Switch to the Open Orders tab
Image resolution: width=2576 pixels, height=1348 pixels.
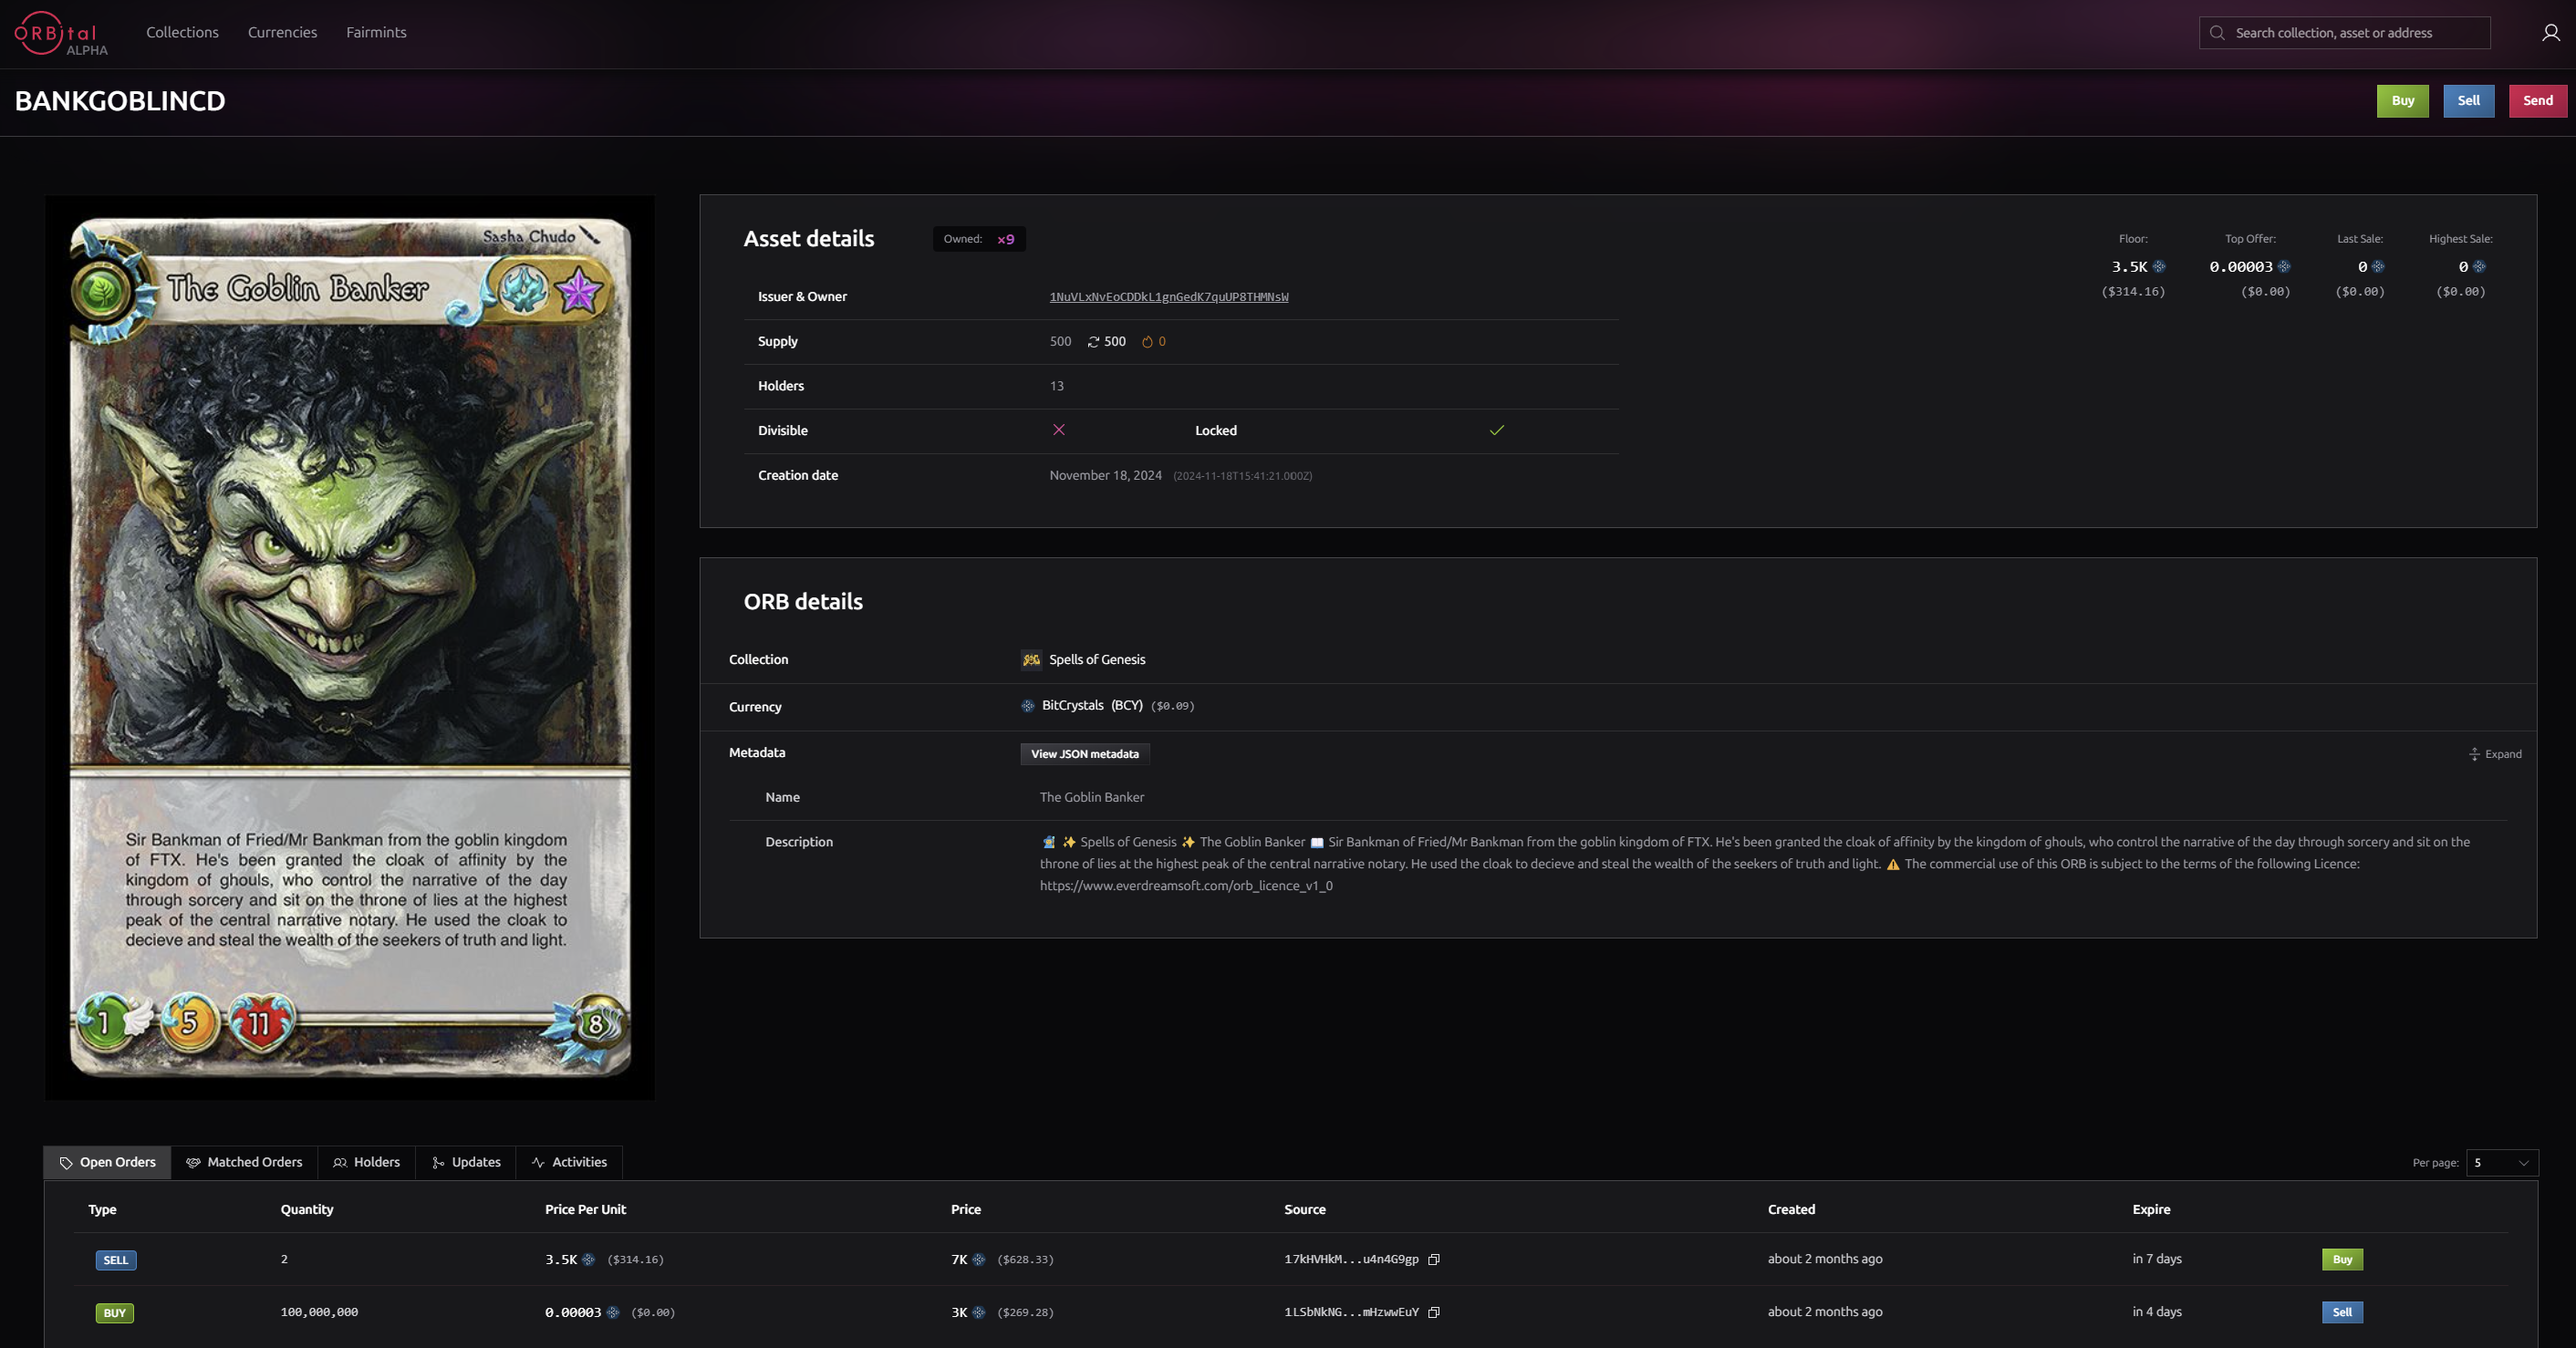tap(107, 1162)
